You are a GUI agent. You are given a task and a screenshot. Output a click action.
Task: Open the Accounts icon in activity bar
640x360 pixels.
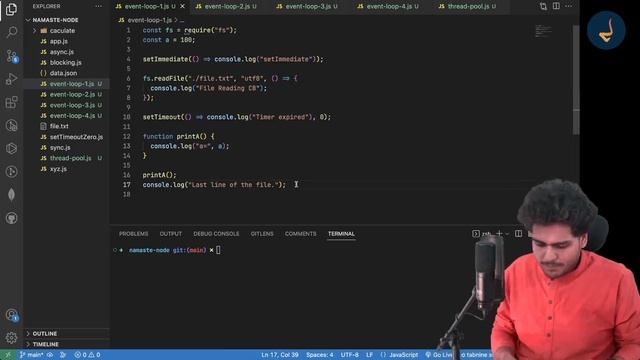point(11,315)
